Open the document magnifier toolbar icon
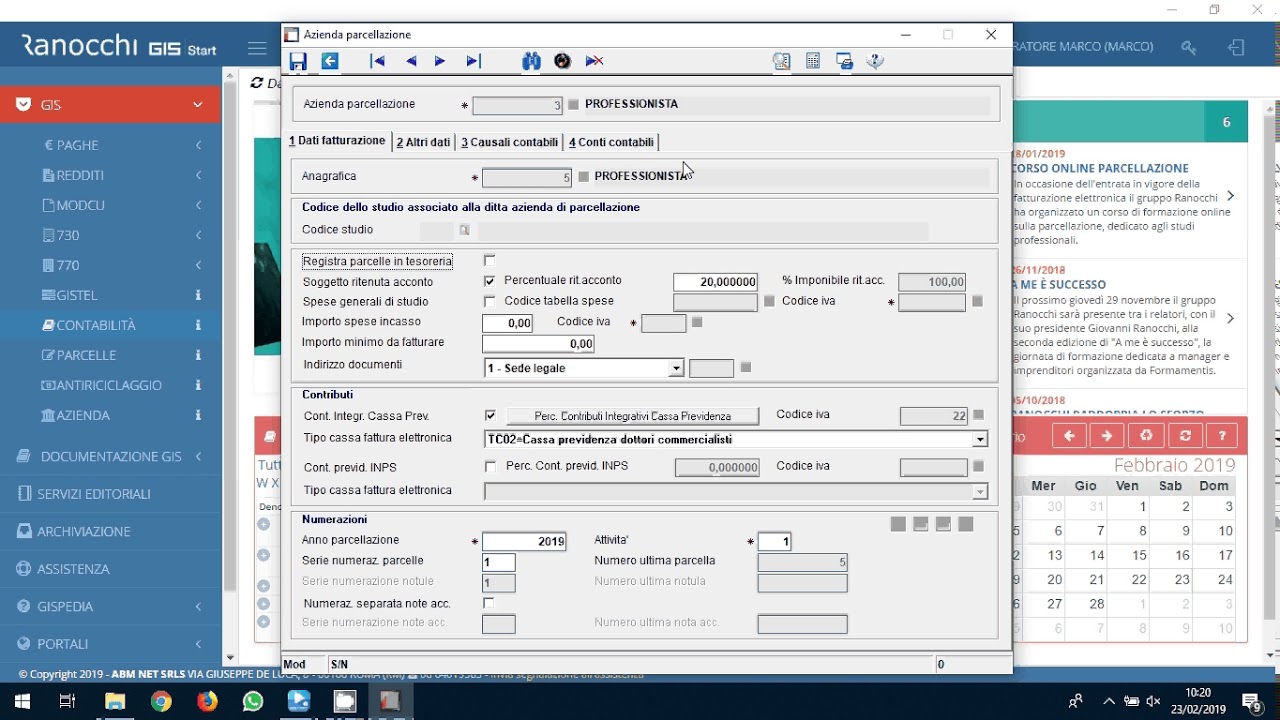Viewport: 1280px width, 720px height. point(781,62)
